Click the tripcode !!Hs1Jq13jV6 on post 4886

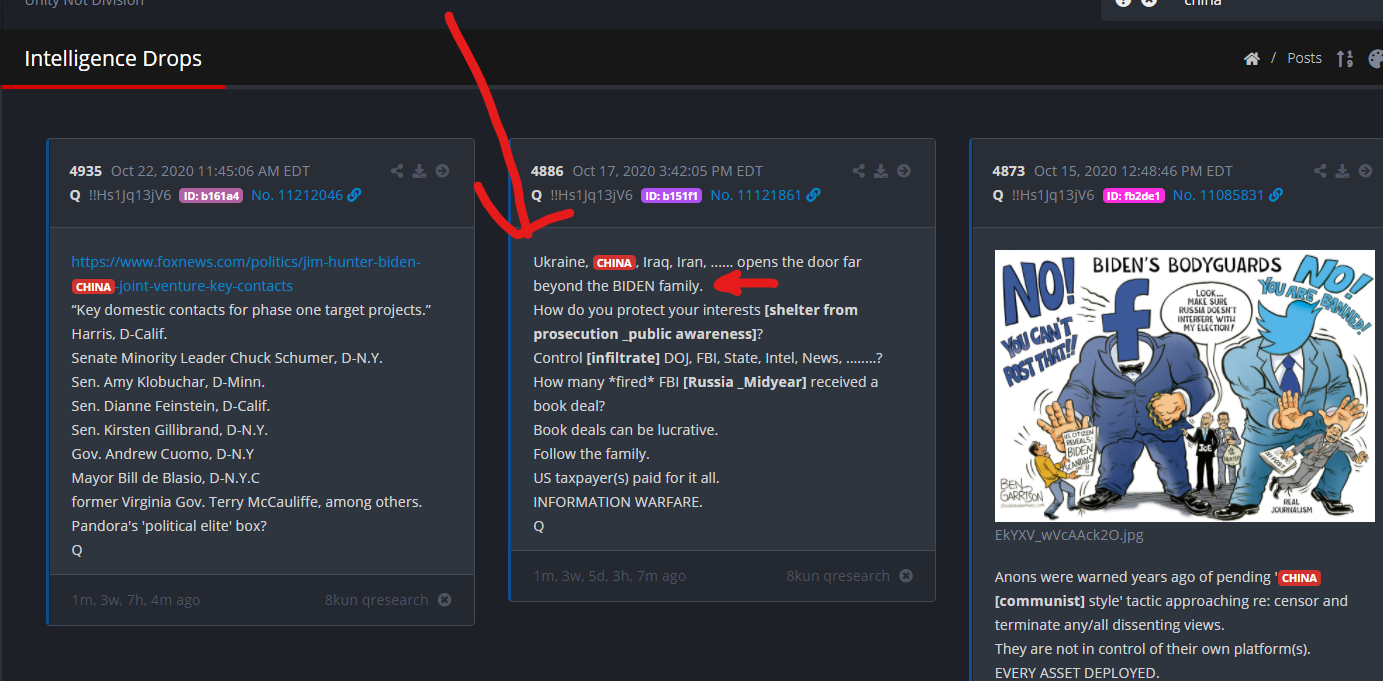click(591, 195)
